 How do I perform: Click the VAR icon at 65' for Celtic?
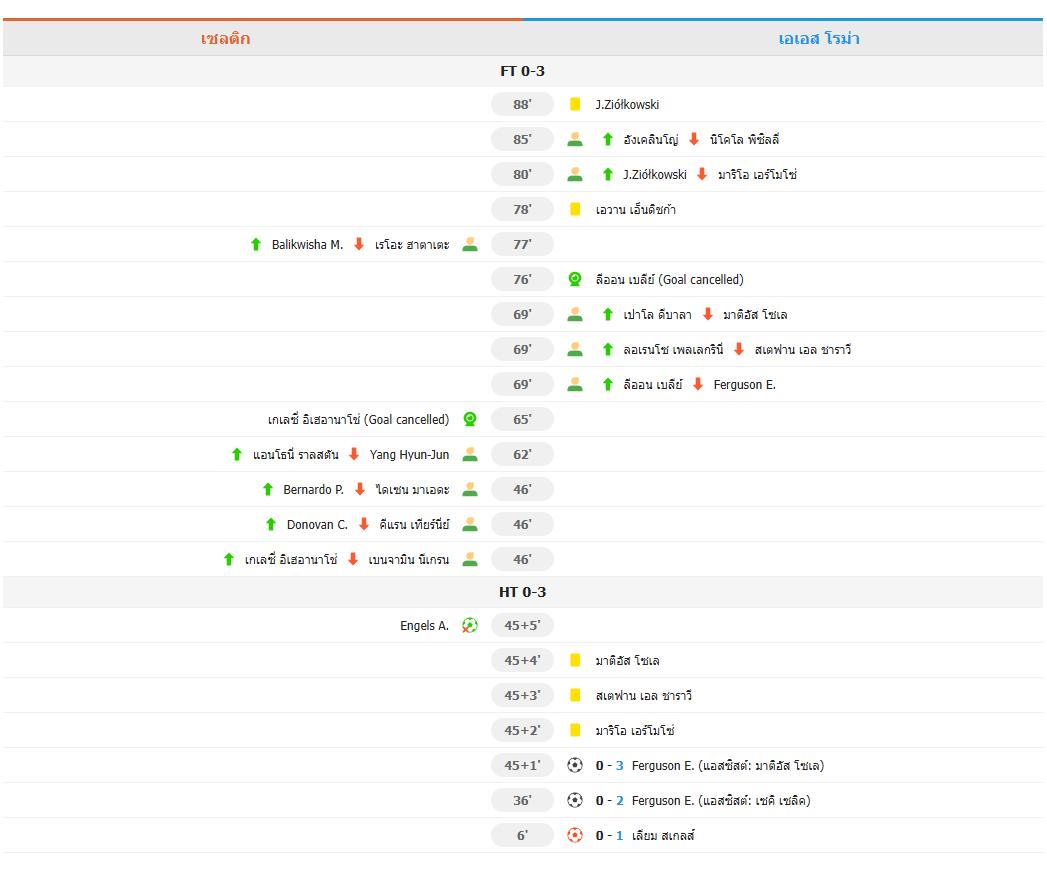point(470,419)
